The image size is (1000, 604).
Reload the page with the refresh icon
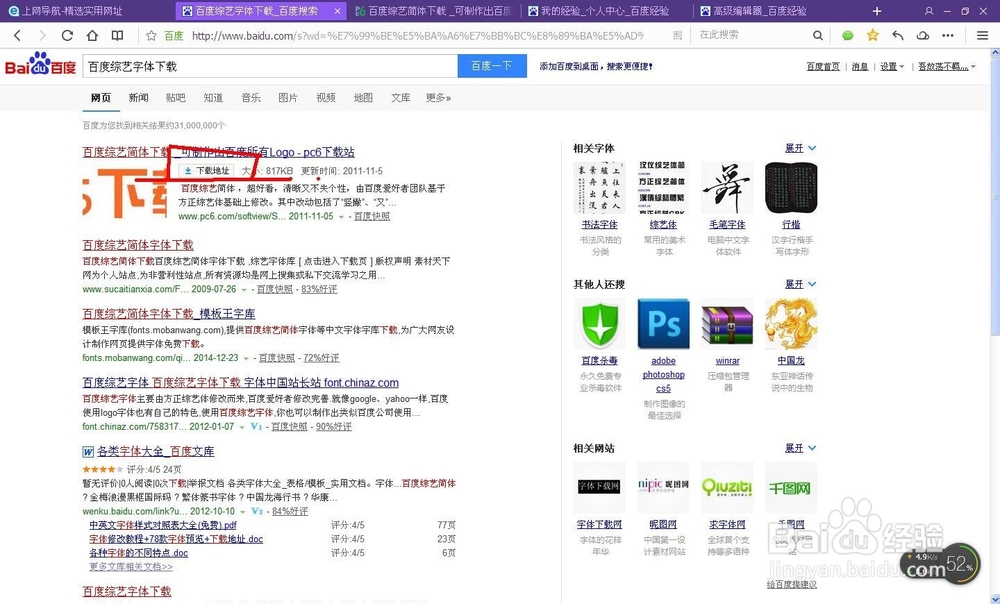point(67,36)
